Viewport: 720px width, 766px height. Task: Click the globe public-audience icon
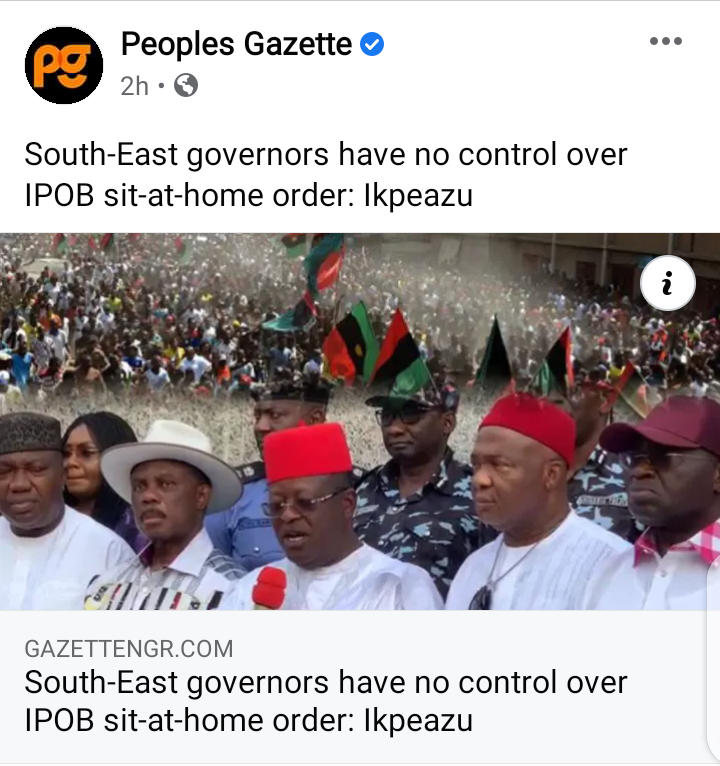click(x=186, y=85)
